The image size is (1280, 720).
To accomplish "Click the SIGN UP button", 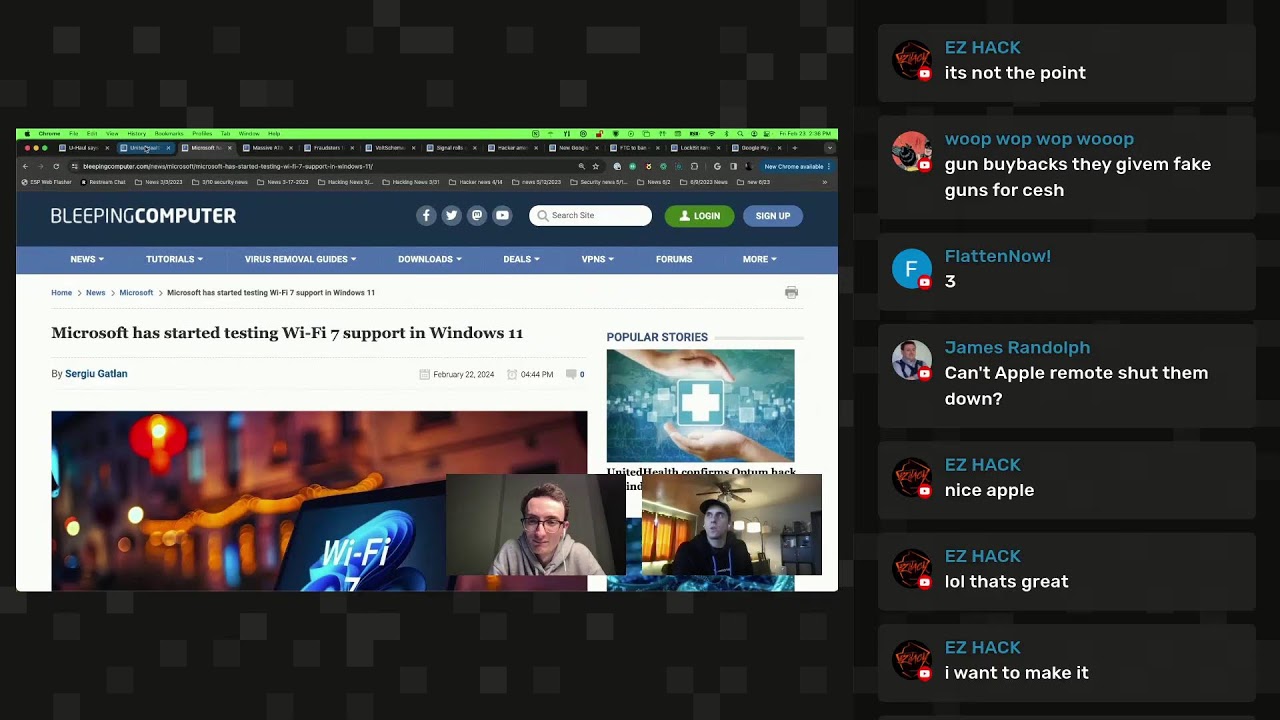I will click(x=773, y=216).
